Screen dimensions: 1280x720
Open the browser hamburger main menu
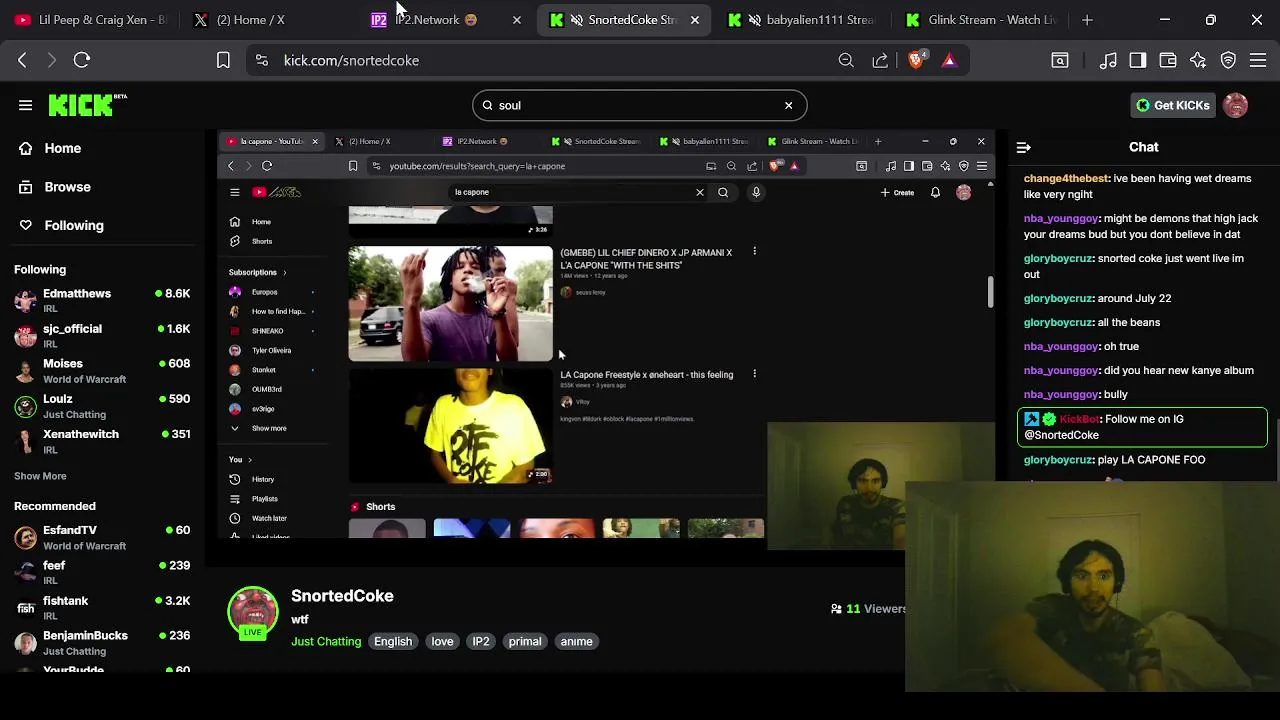1258,60
